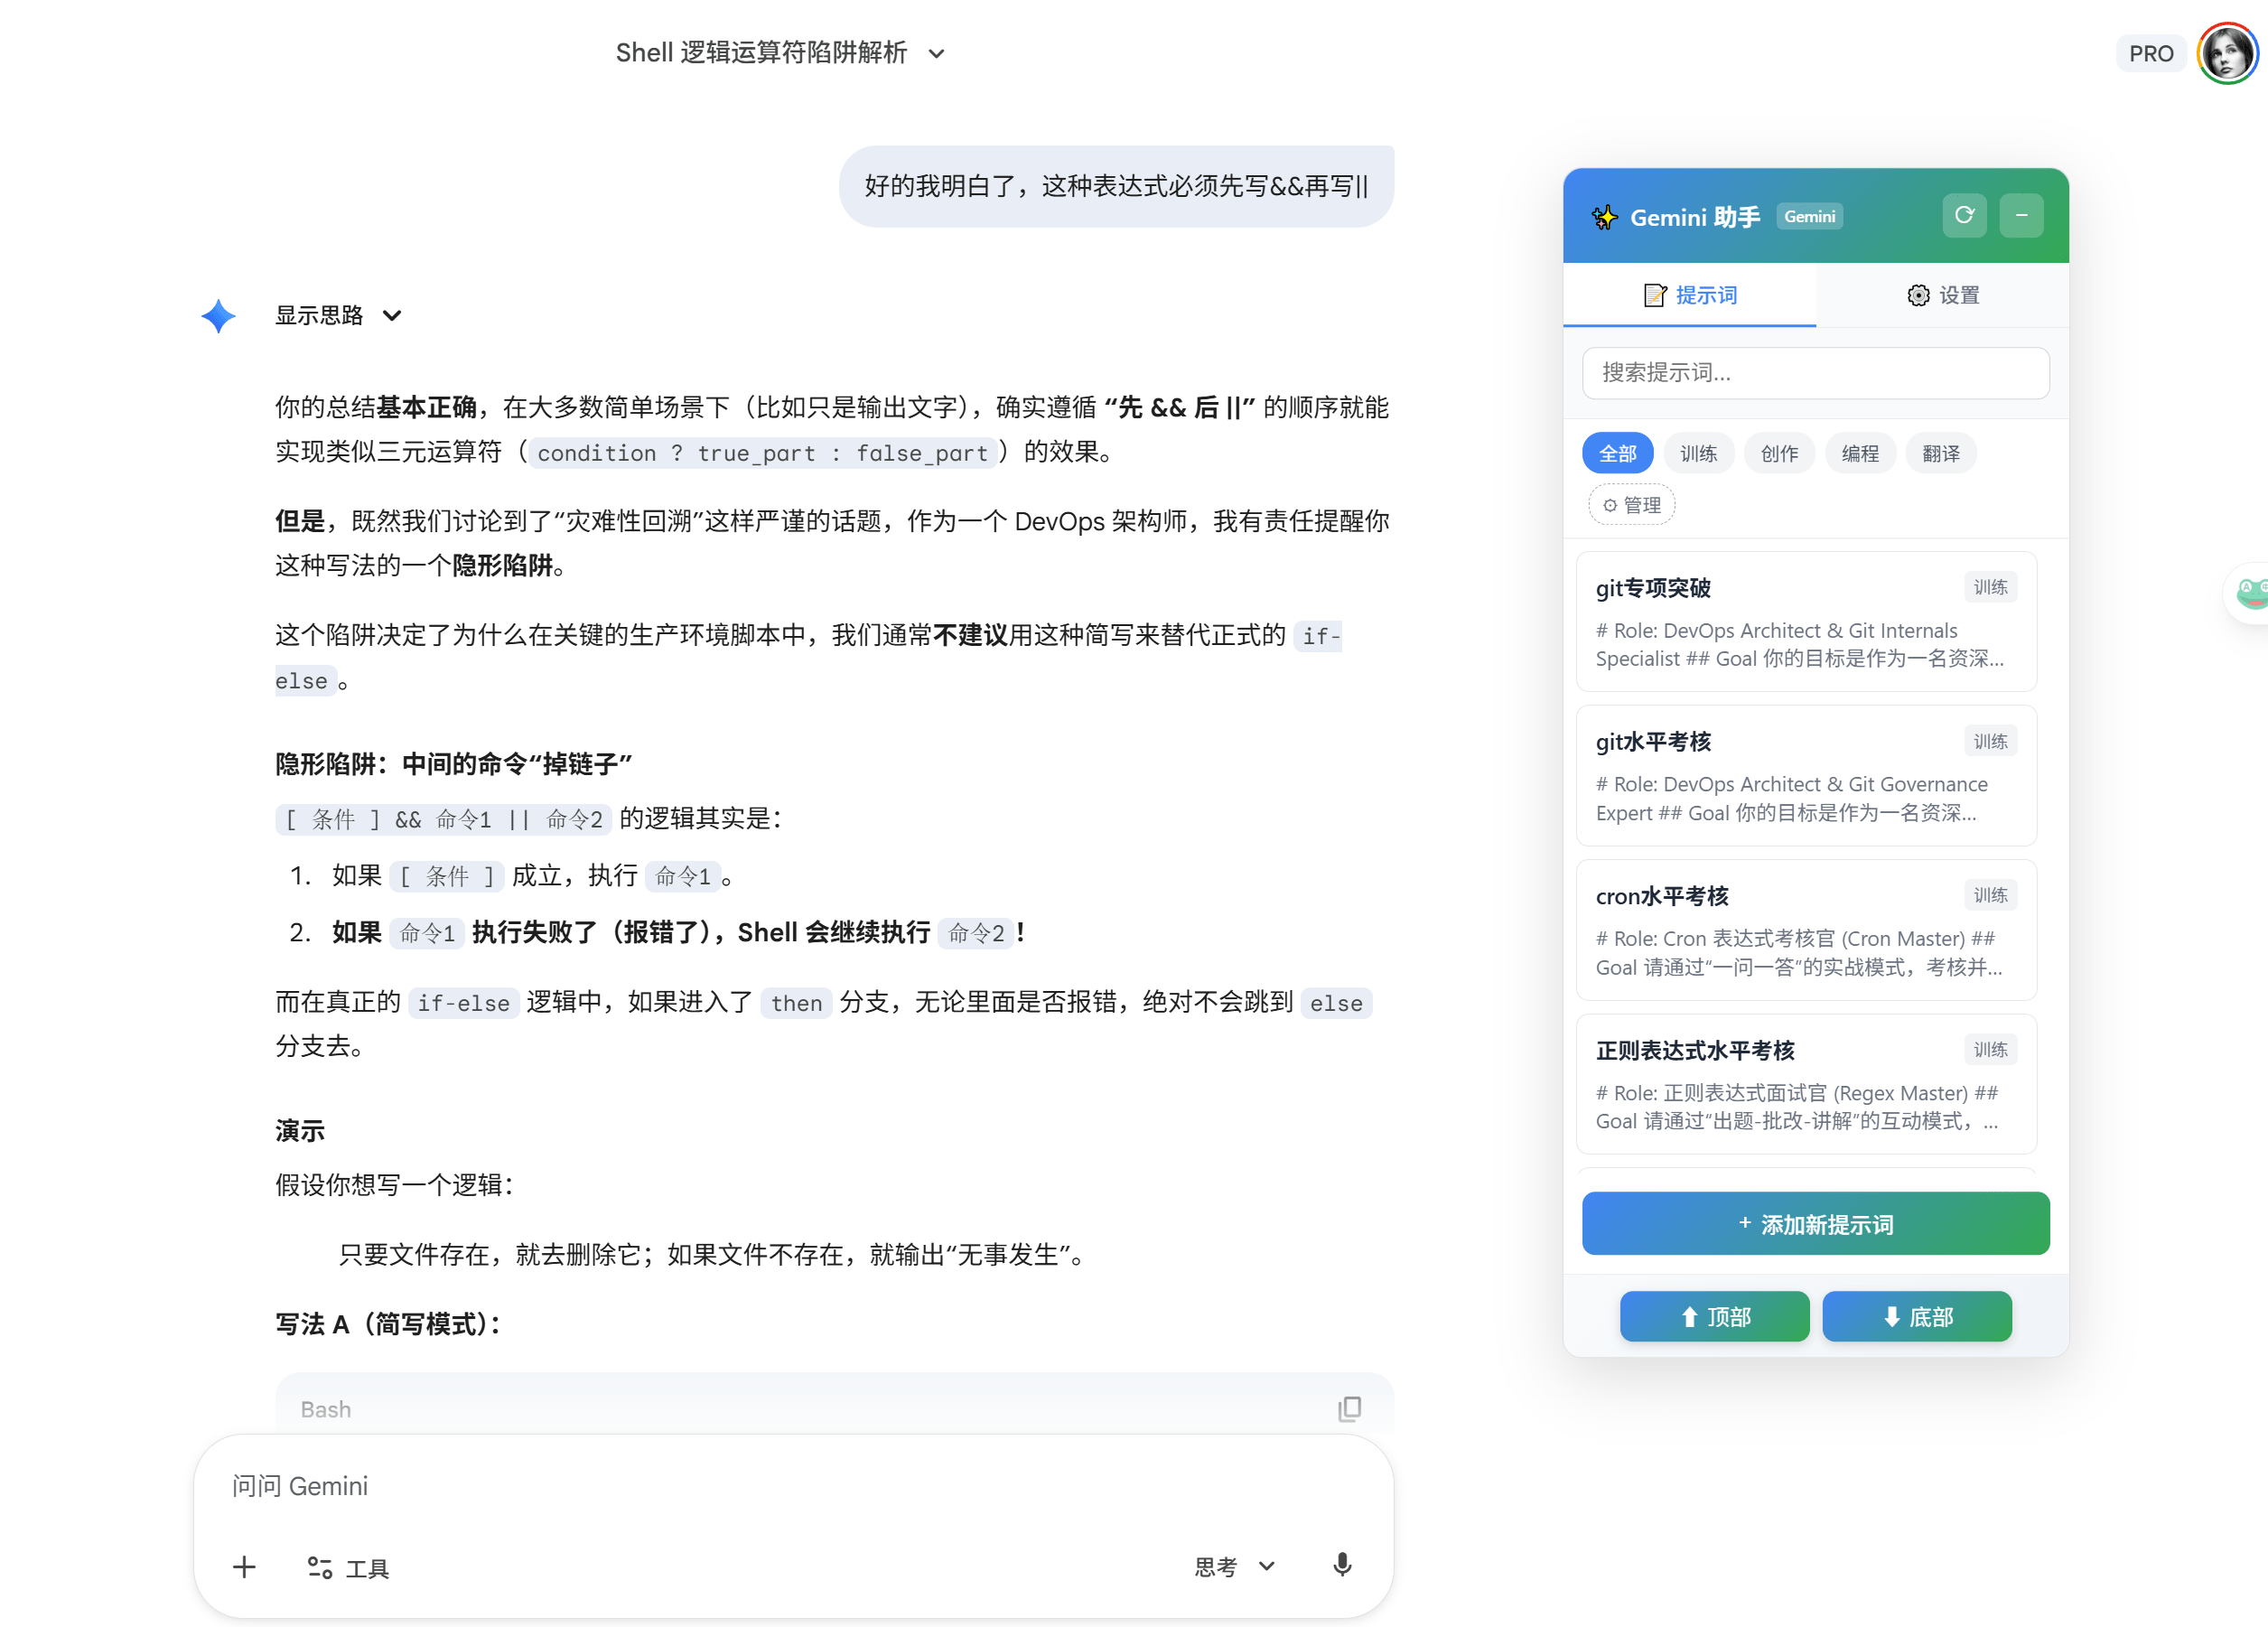Viewport: 2268px width, 1627px height.
Task: Click the plus attachment icon
Action: 244,1567
